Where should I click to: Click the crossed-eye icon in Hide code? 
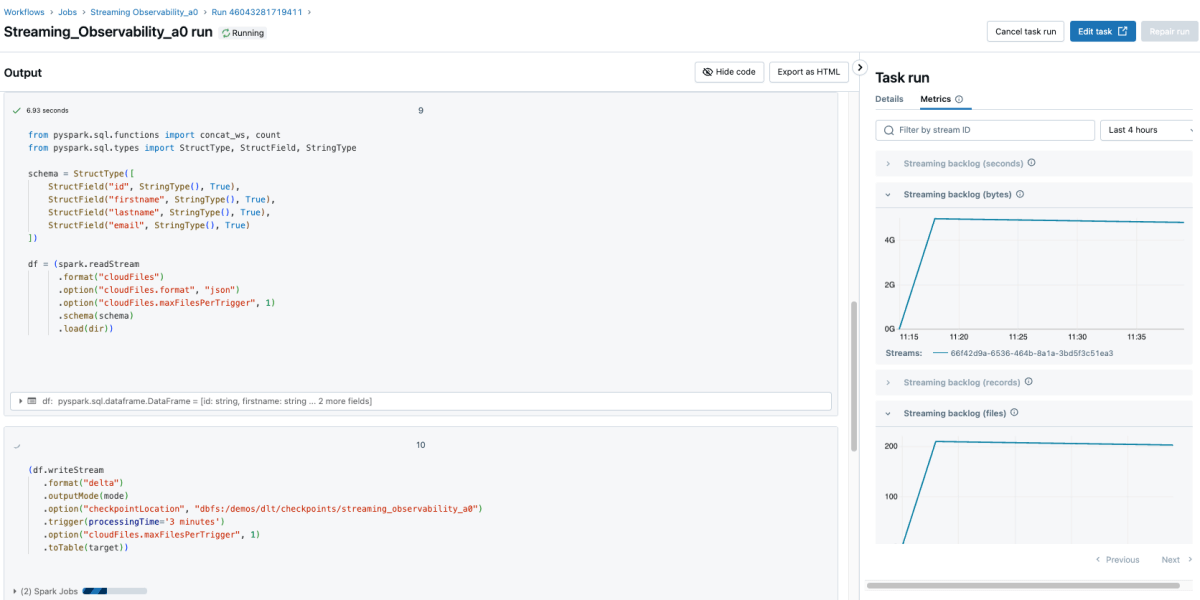708,72
